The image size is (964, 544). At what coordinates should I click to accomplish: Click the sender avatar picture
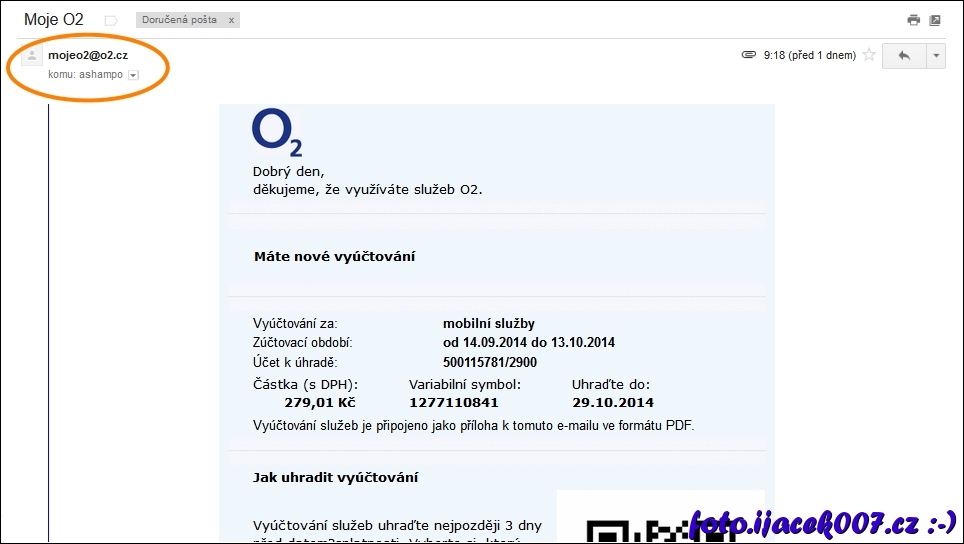click(x=32, y=56)
